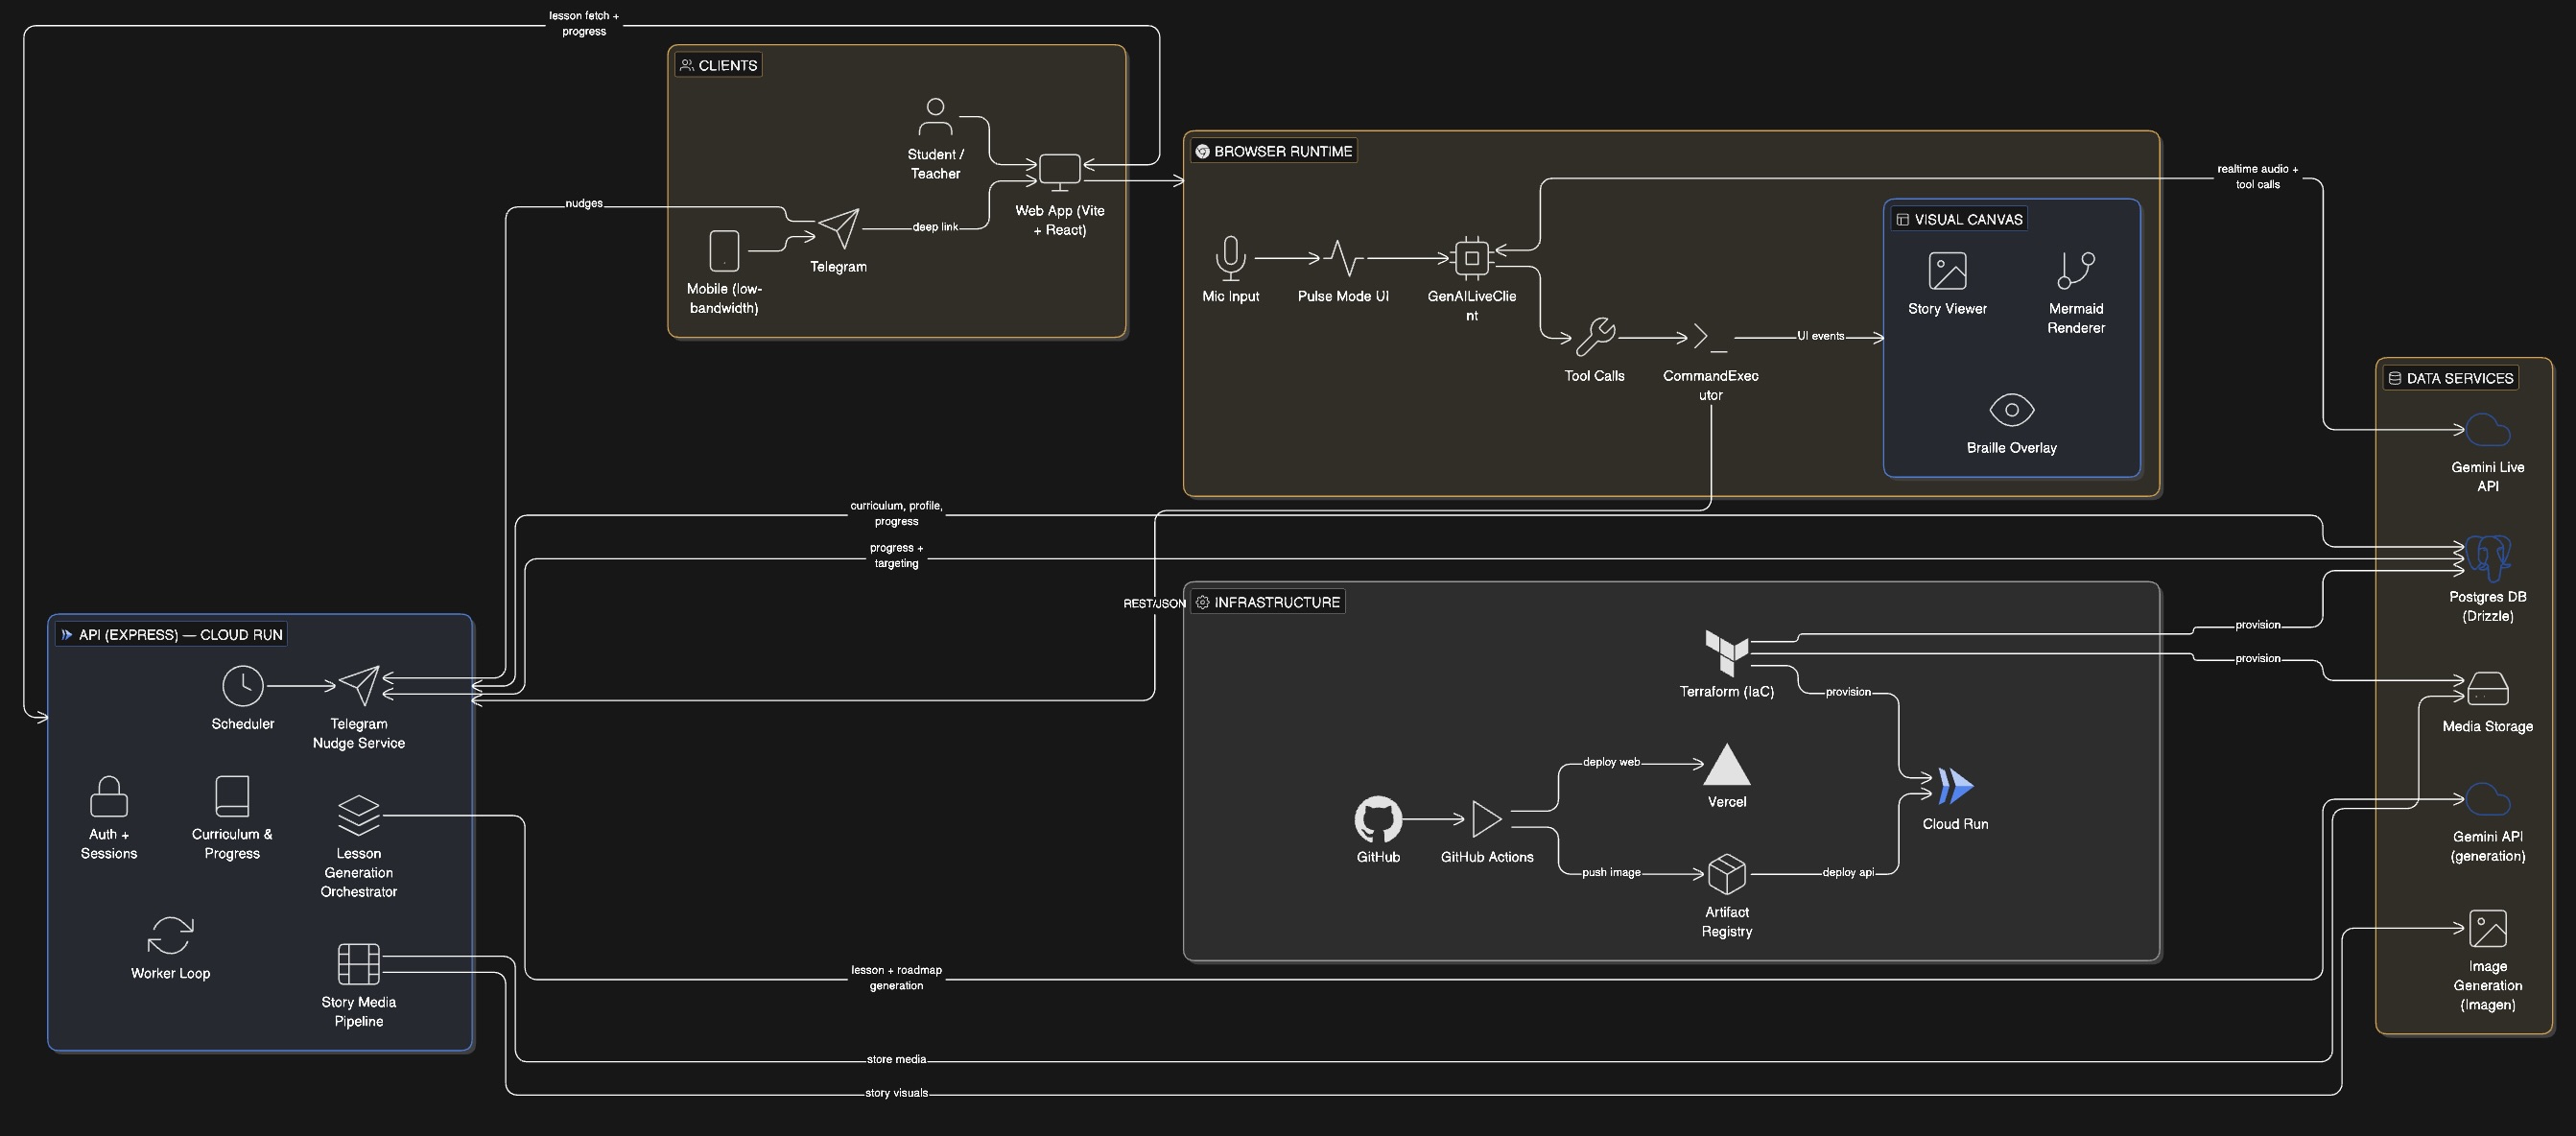Select the Terraform (IaC) icon
The width and height of the screenshot is (2576, 1136).
pyautogui.click(x=1726, y=652)
